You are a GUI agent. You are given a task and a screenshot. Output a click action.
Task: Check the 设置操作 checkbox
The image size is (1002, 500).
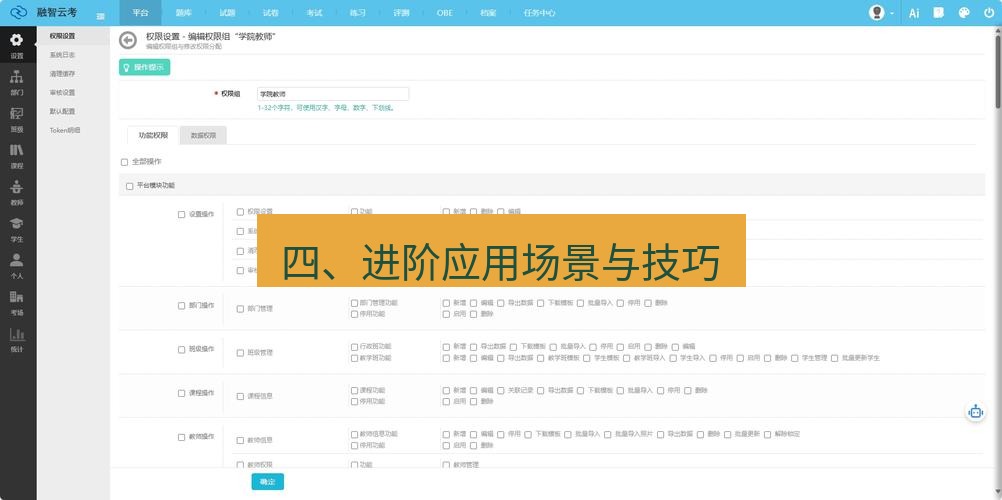(181, 215)
